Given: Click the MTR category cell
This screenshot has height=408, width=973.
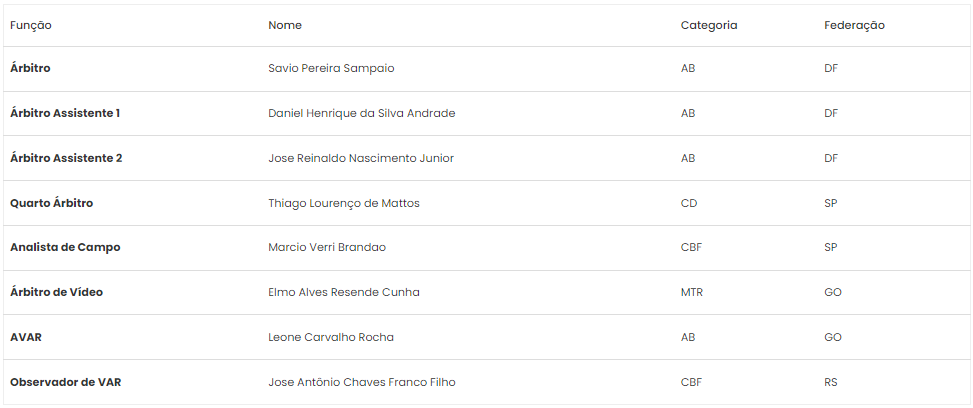Looking at the screenshot, I should pyautogui.click(x=692, y=292).
